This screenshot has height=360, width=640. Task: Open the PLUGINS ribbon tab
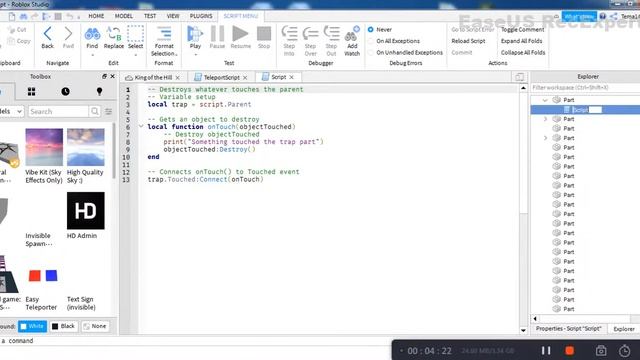pyautogui.click(x=201, y=16)
